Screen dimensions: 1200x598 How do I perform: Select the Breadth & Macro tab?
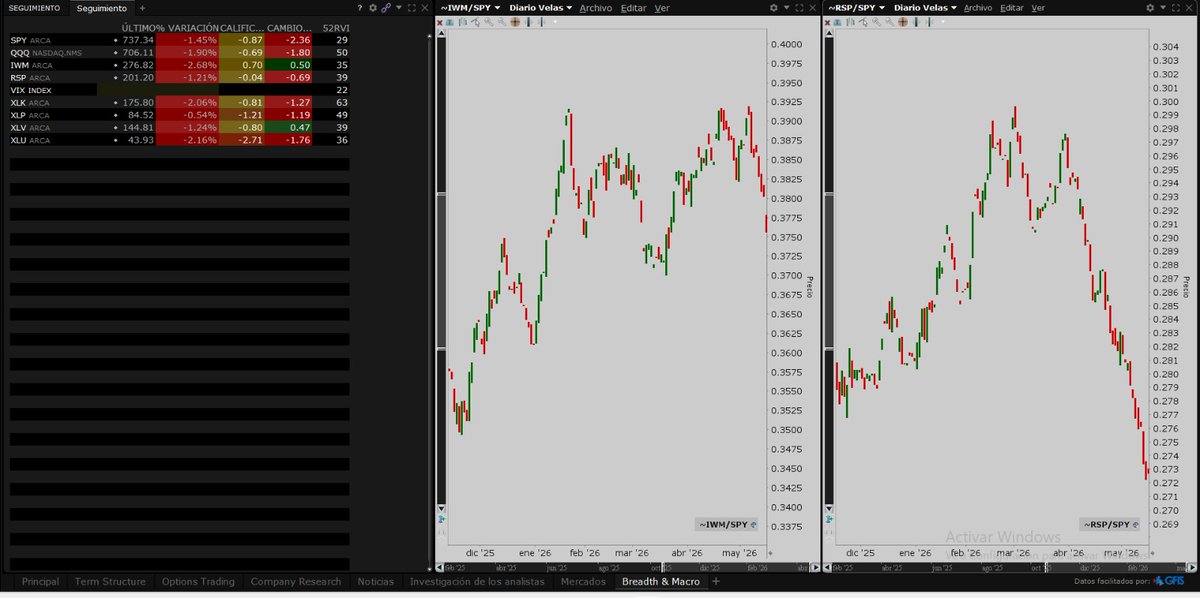[660, 581]
